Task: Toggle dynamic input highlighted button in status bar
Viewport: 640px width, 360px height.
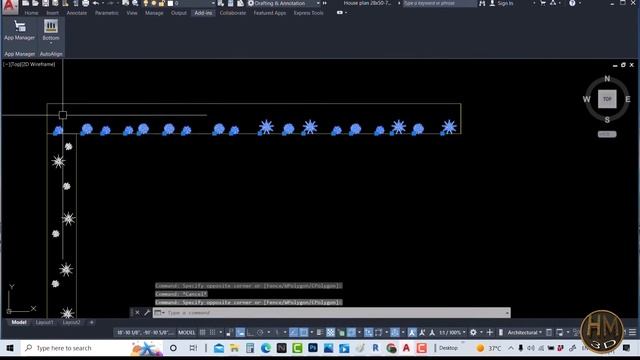Action: coord(240,333)
